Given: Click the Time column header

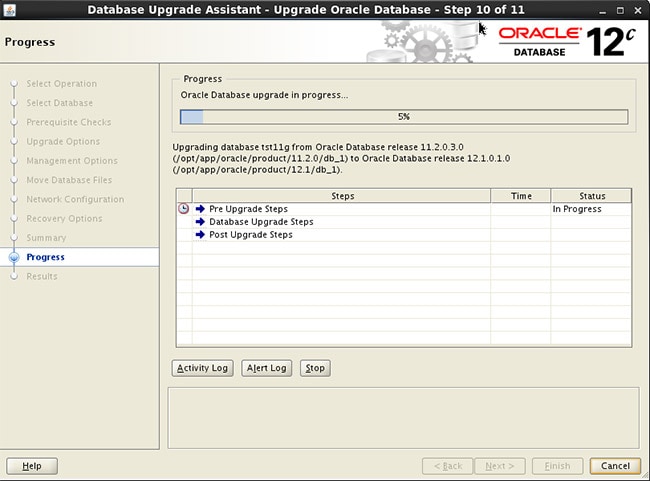Looking at the screenshot, I should (x=521, y=196).
